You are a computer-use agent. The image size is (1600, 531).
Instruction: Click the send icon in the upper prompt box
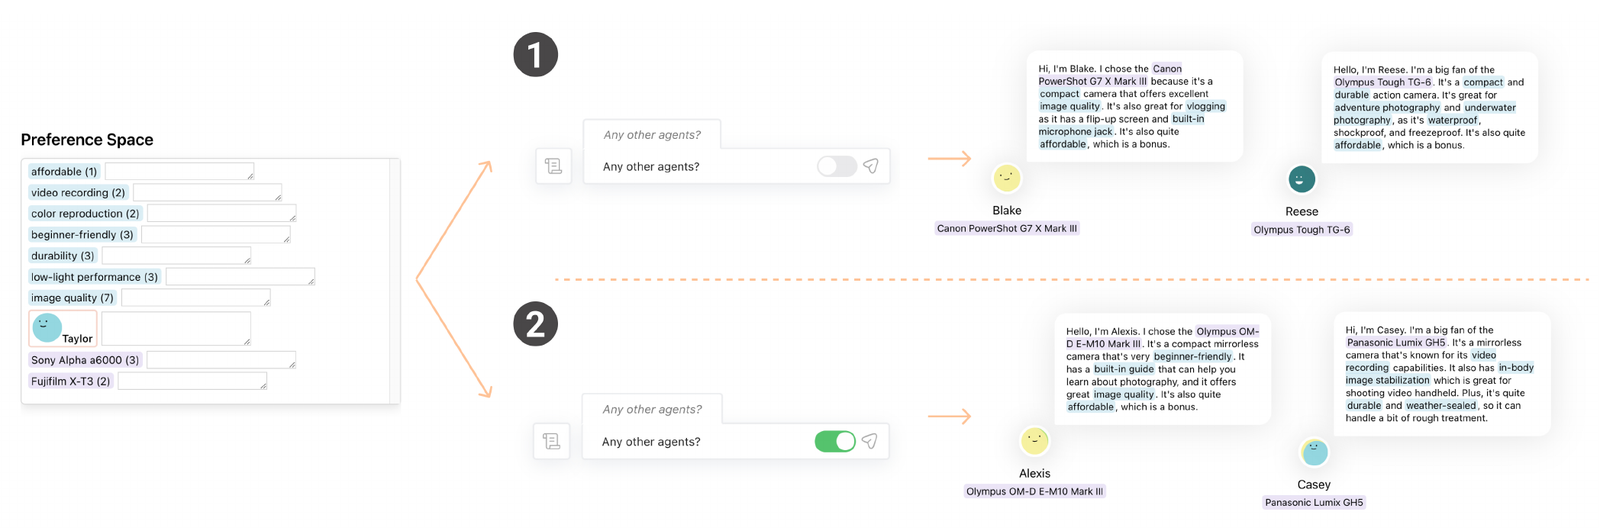(871, 166)
